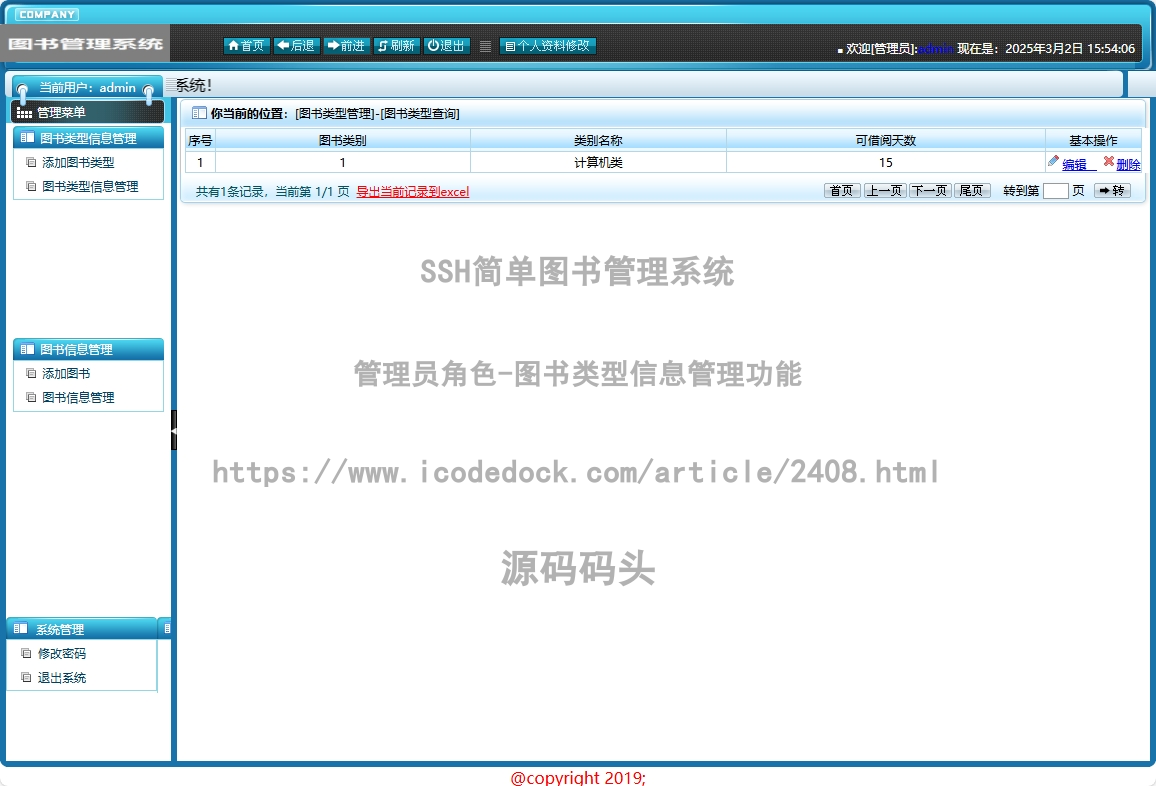Go to next page with 下一页
Viewport: 1156px width, 786px height.
pyautogui.click(x=929, y=191)
